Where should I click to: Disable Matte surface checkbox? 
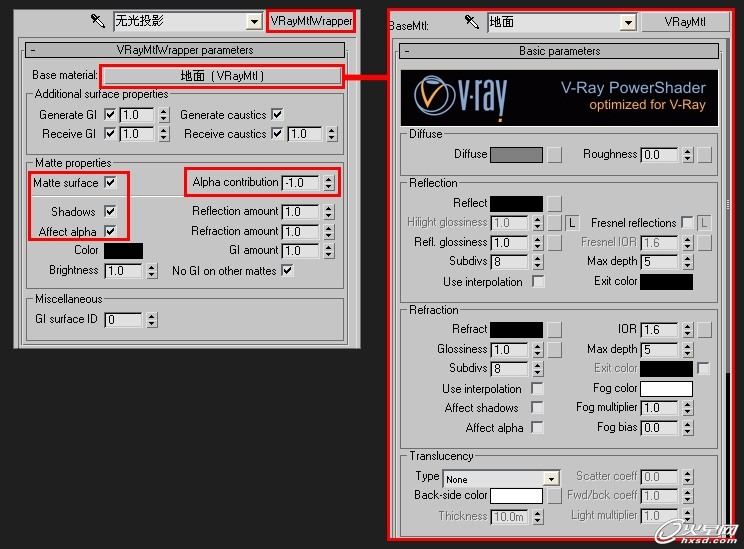coord(110,182)
